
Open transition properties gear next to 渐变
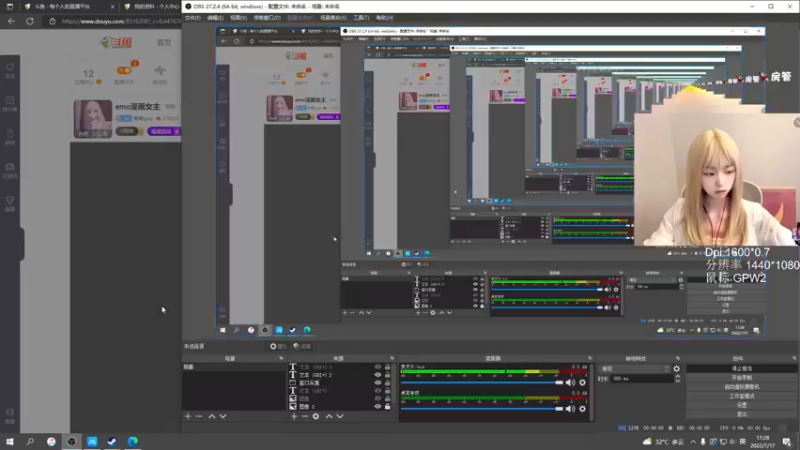pyautogui.click(x=677, y=368)
